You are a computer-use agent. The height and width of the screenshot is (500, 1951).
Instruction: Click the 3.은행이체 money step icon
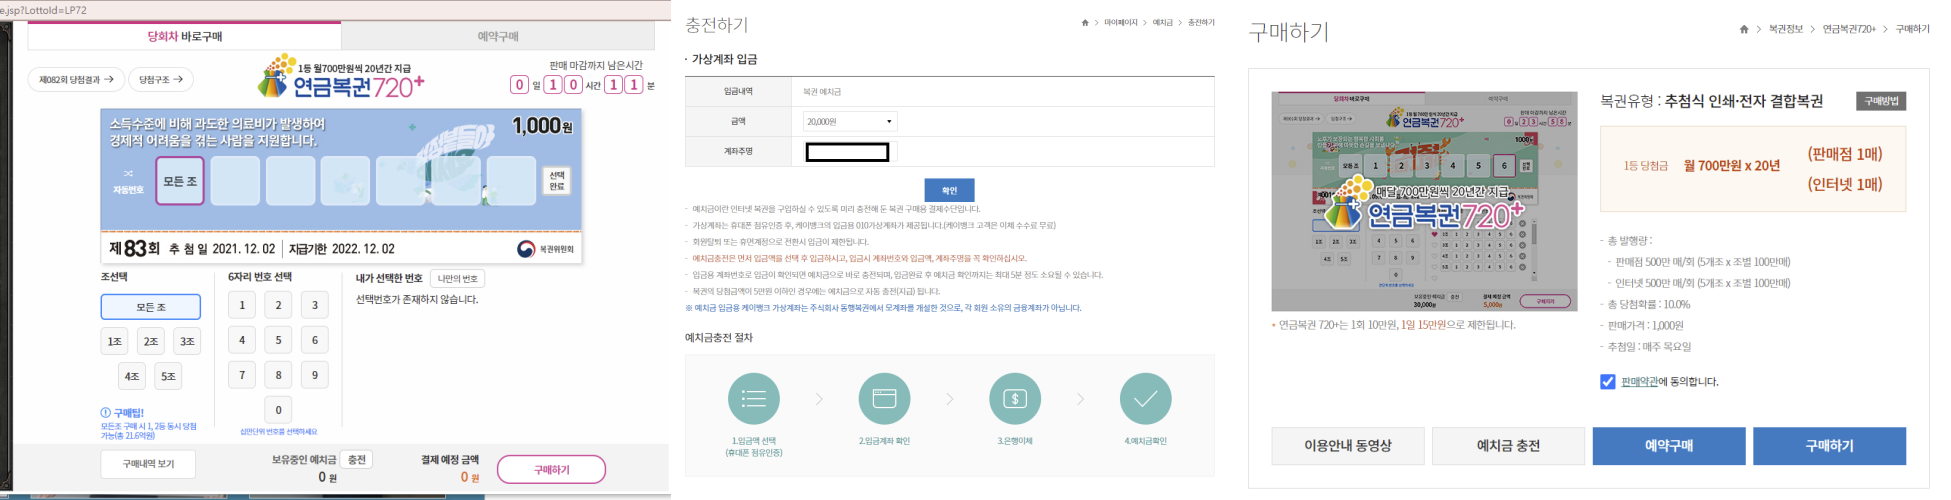[1015, 399]
